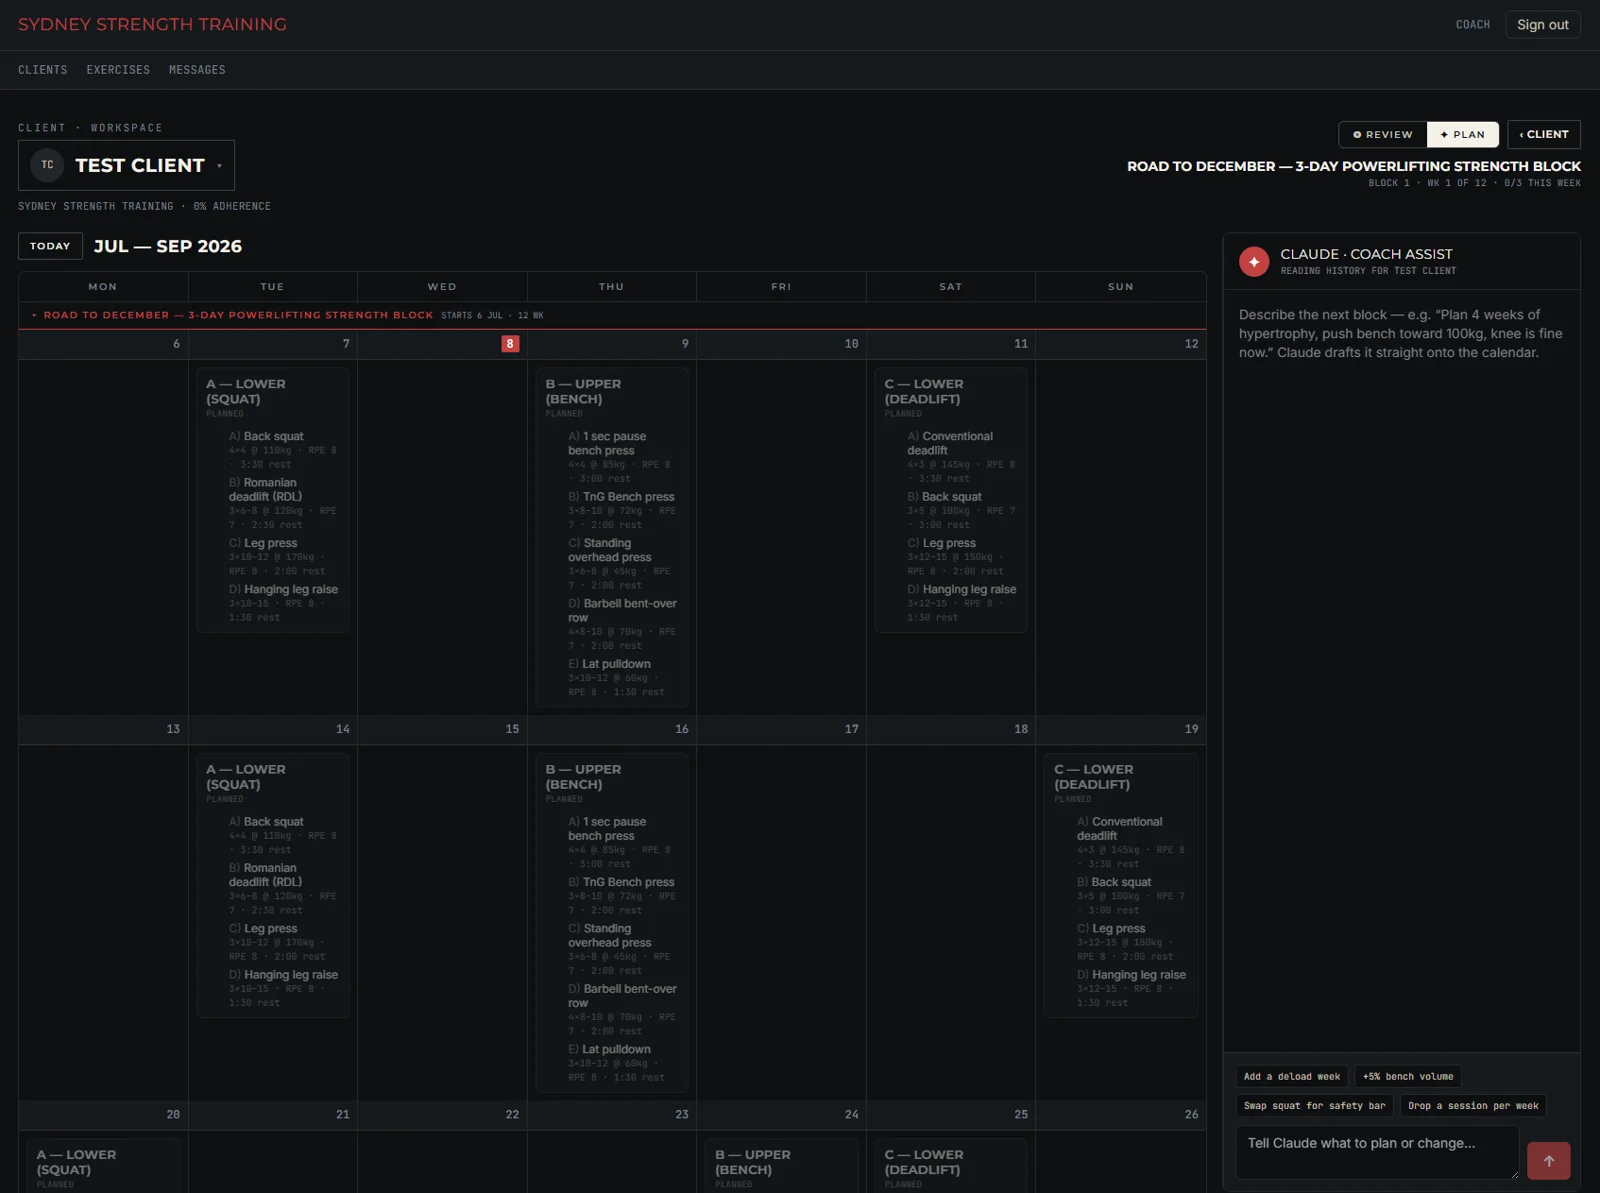Send message with red arrow button

coord(1548,1161)
